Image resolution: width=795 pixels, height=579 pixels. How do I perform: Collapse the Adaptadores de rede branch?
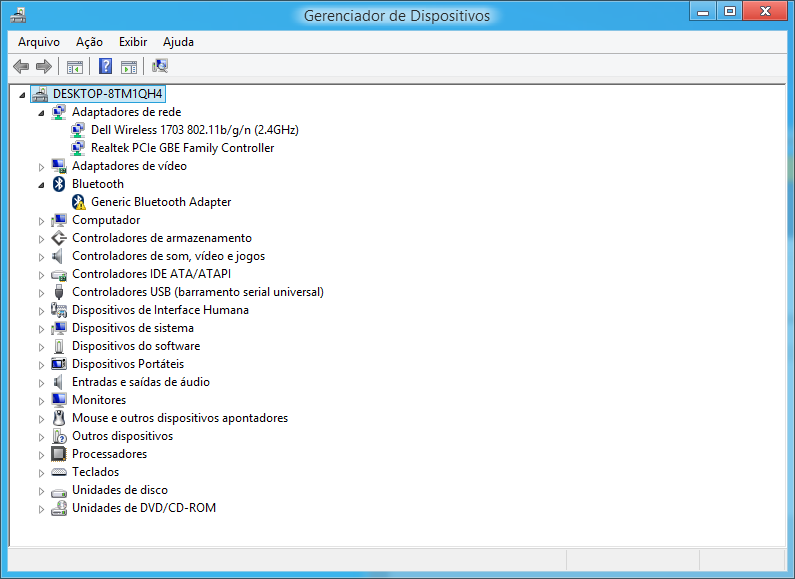point(41,113)
